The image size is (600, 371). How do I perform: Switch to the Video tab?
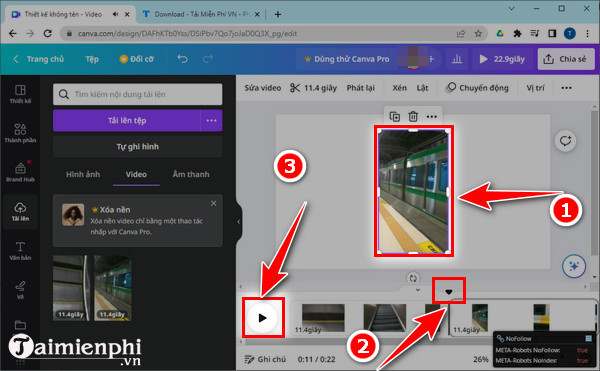136,174
